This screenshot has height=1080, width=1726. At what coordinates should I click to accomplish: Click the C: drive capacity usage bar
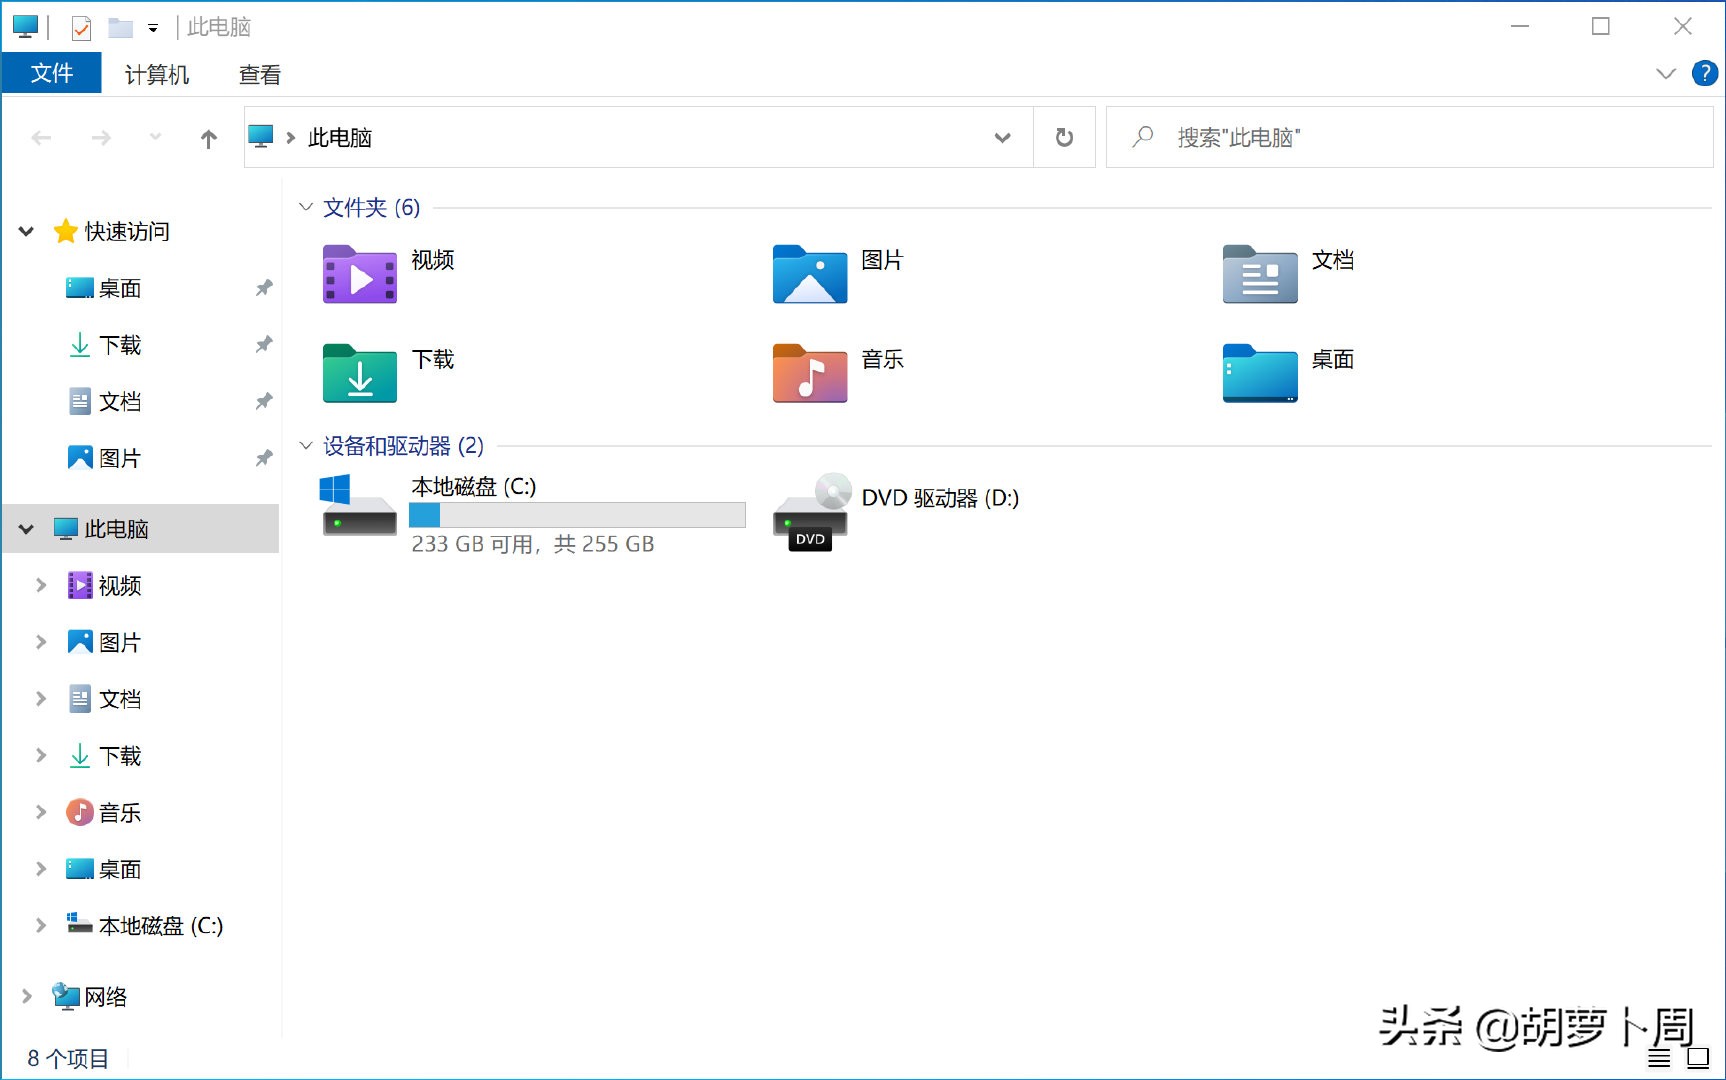tap(576, 515)
